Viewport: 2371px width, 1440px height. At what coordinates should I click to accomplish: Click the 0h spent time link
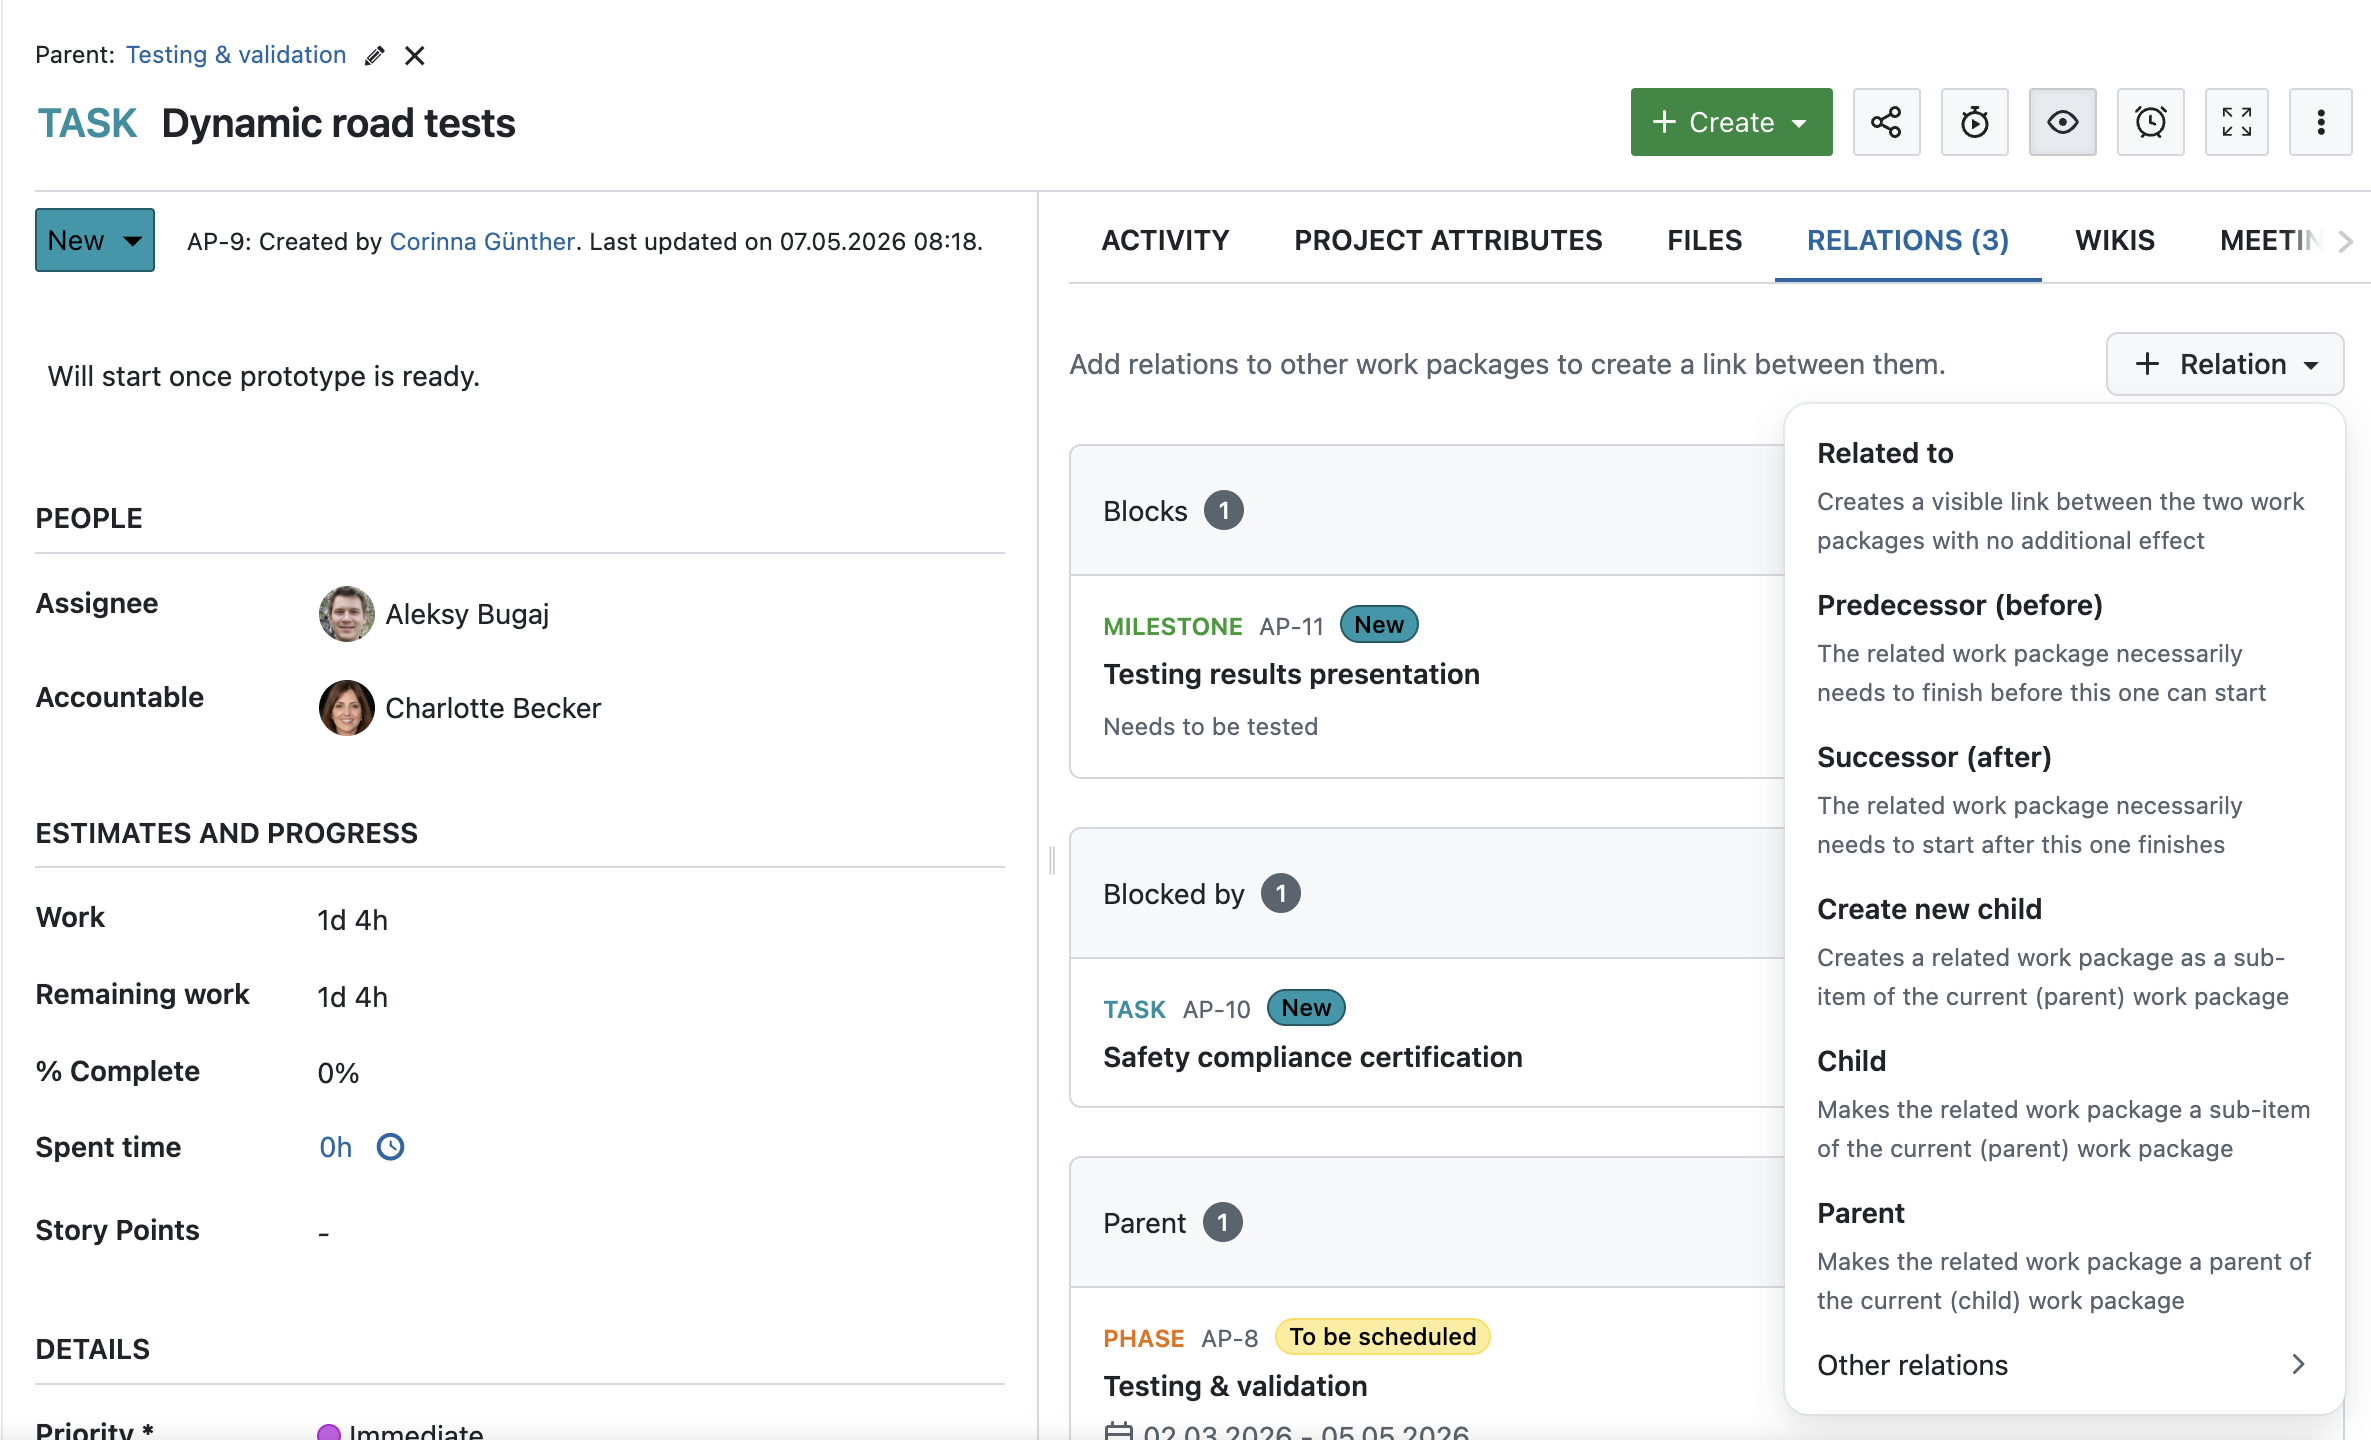[336, 1147]
